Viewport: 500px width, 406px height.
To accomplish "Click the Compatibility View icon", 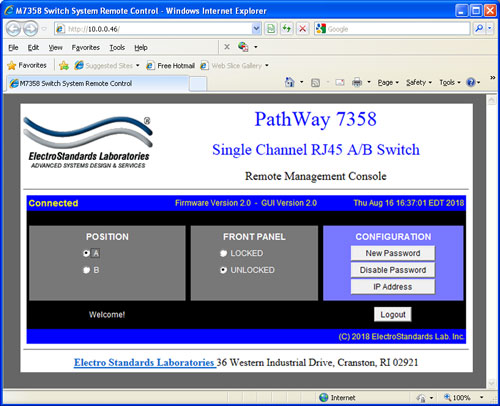I will (271, 29).
